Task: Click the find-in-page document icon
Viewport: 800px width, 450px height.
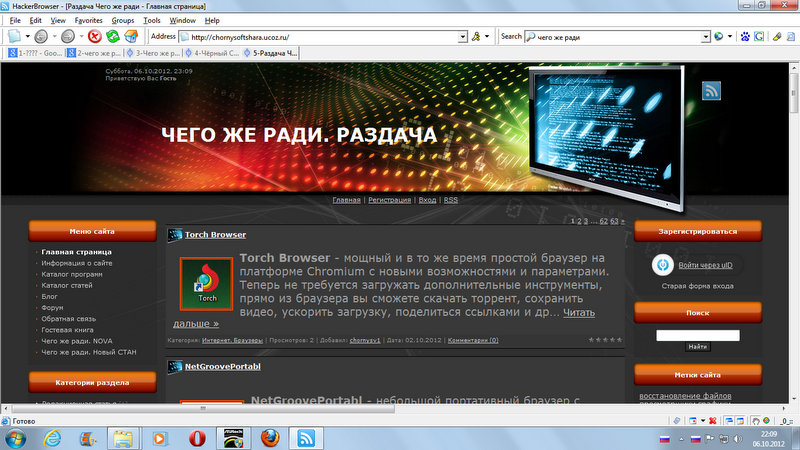Action: click(791, 36)
